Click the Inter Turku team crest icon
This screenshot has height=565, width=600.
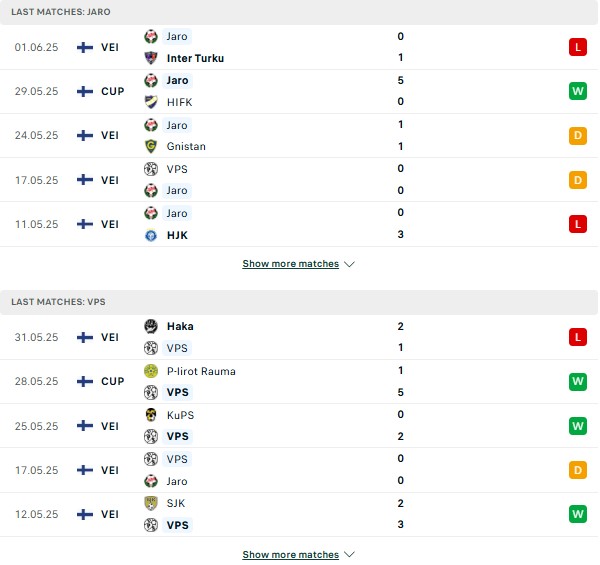(x=151, y=58)
